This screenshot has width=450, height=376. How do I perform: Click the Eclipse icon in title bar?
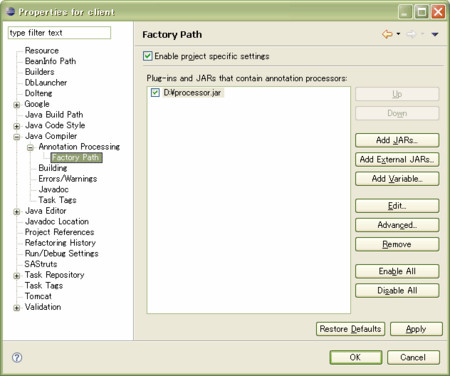[11, 11]
